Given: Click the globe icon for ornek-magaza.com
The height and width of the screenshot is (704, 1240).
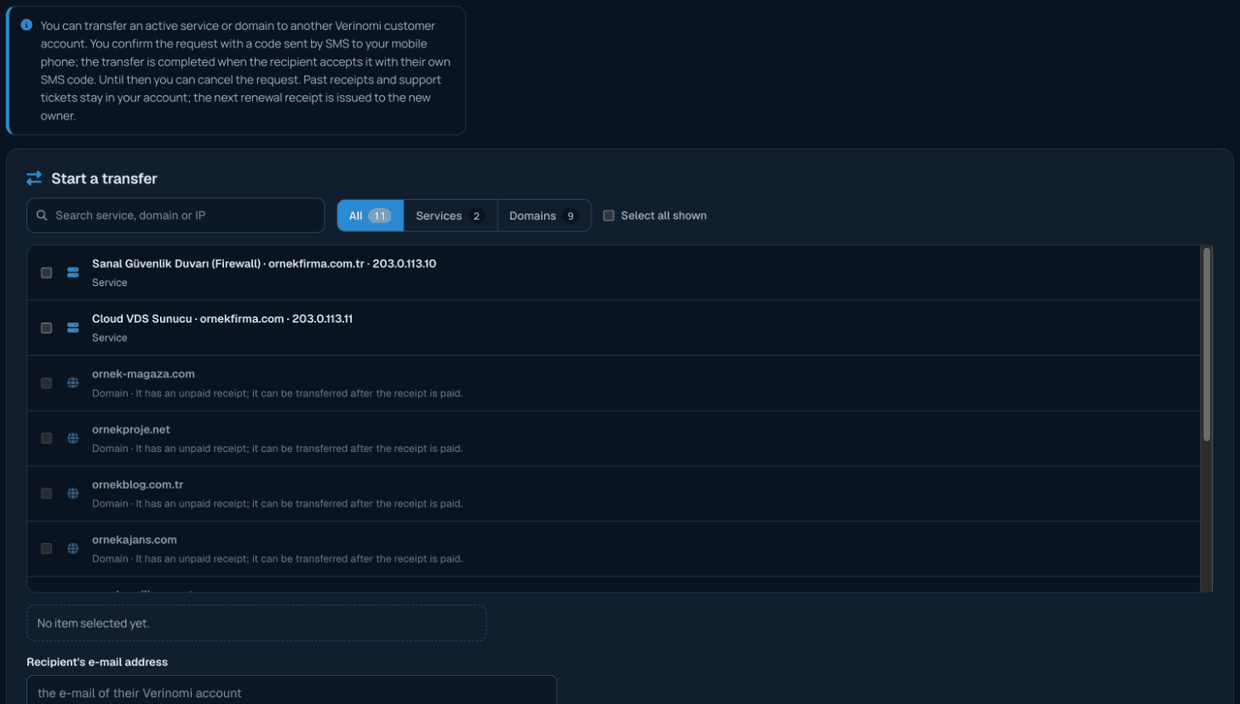Looking at the screenshot, I should (73, 383).
